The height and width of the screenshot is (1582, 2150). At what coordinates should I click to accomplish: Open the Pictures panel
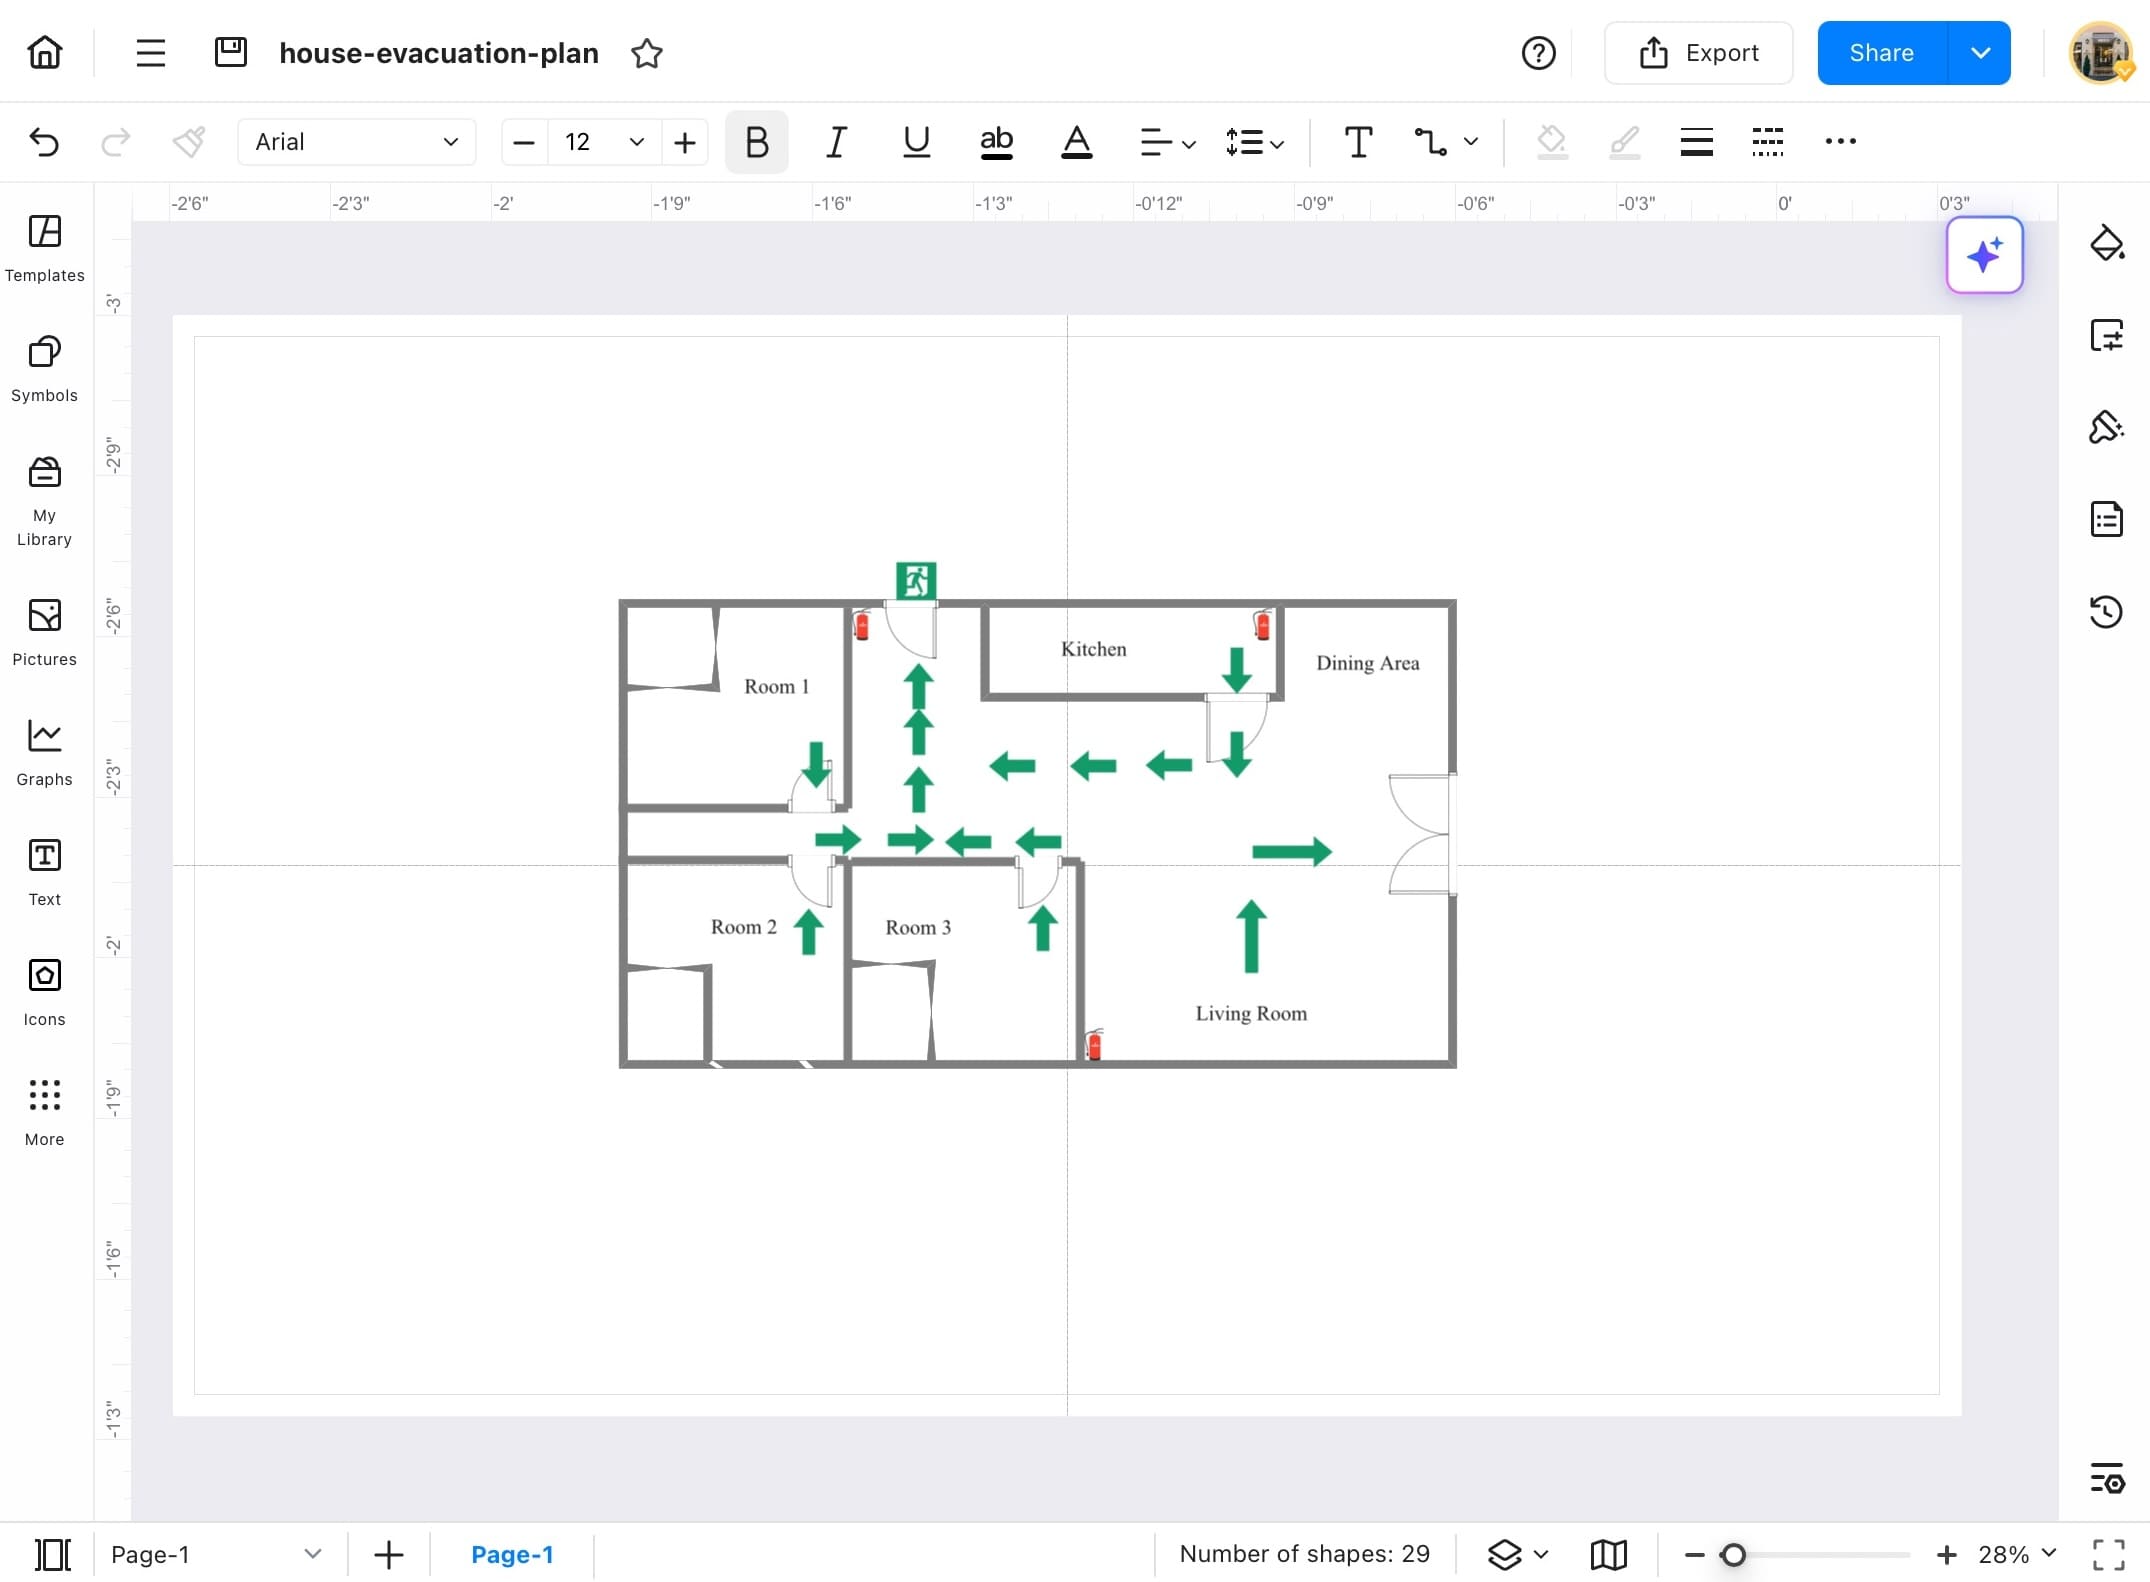click(x=44, y=630)
